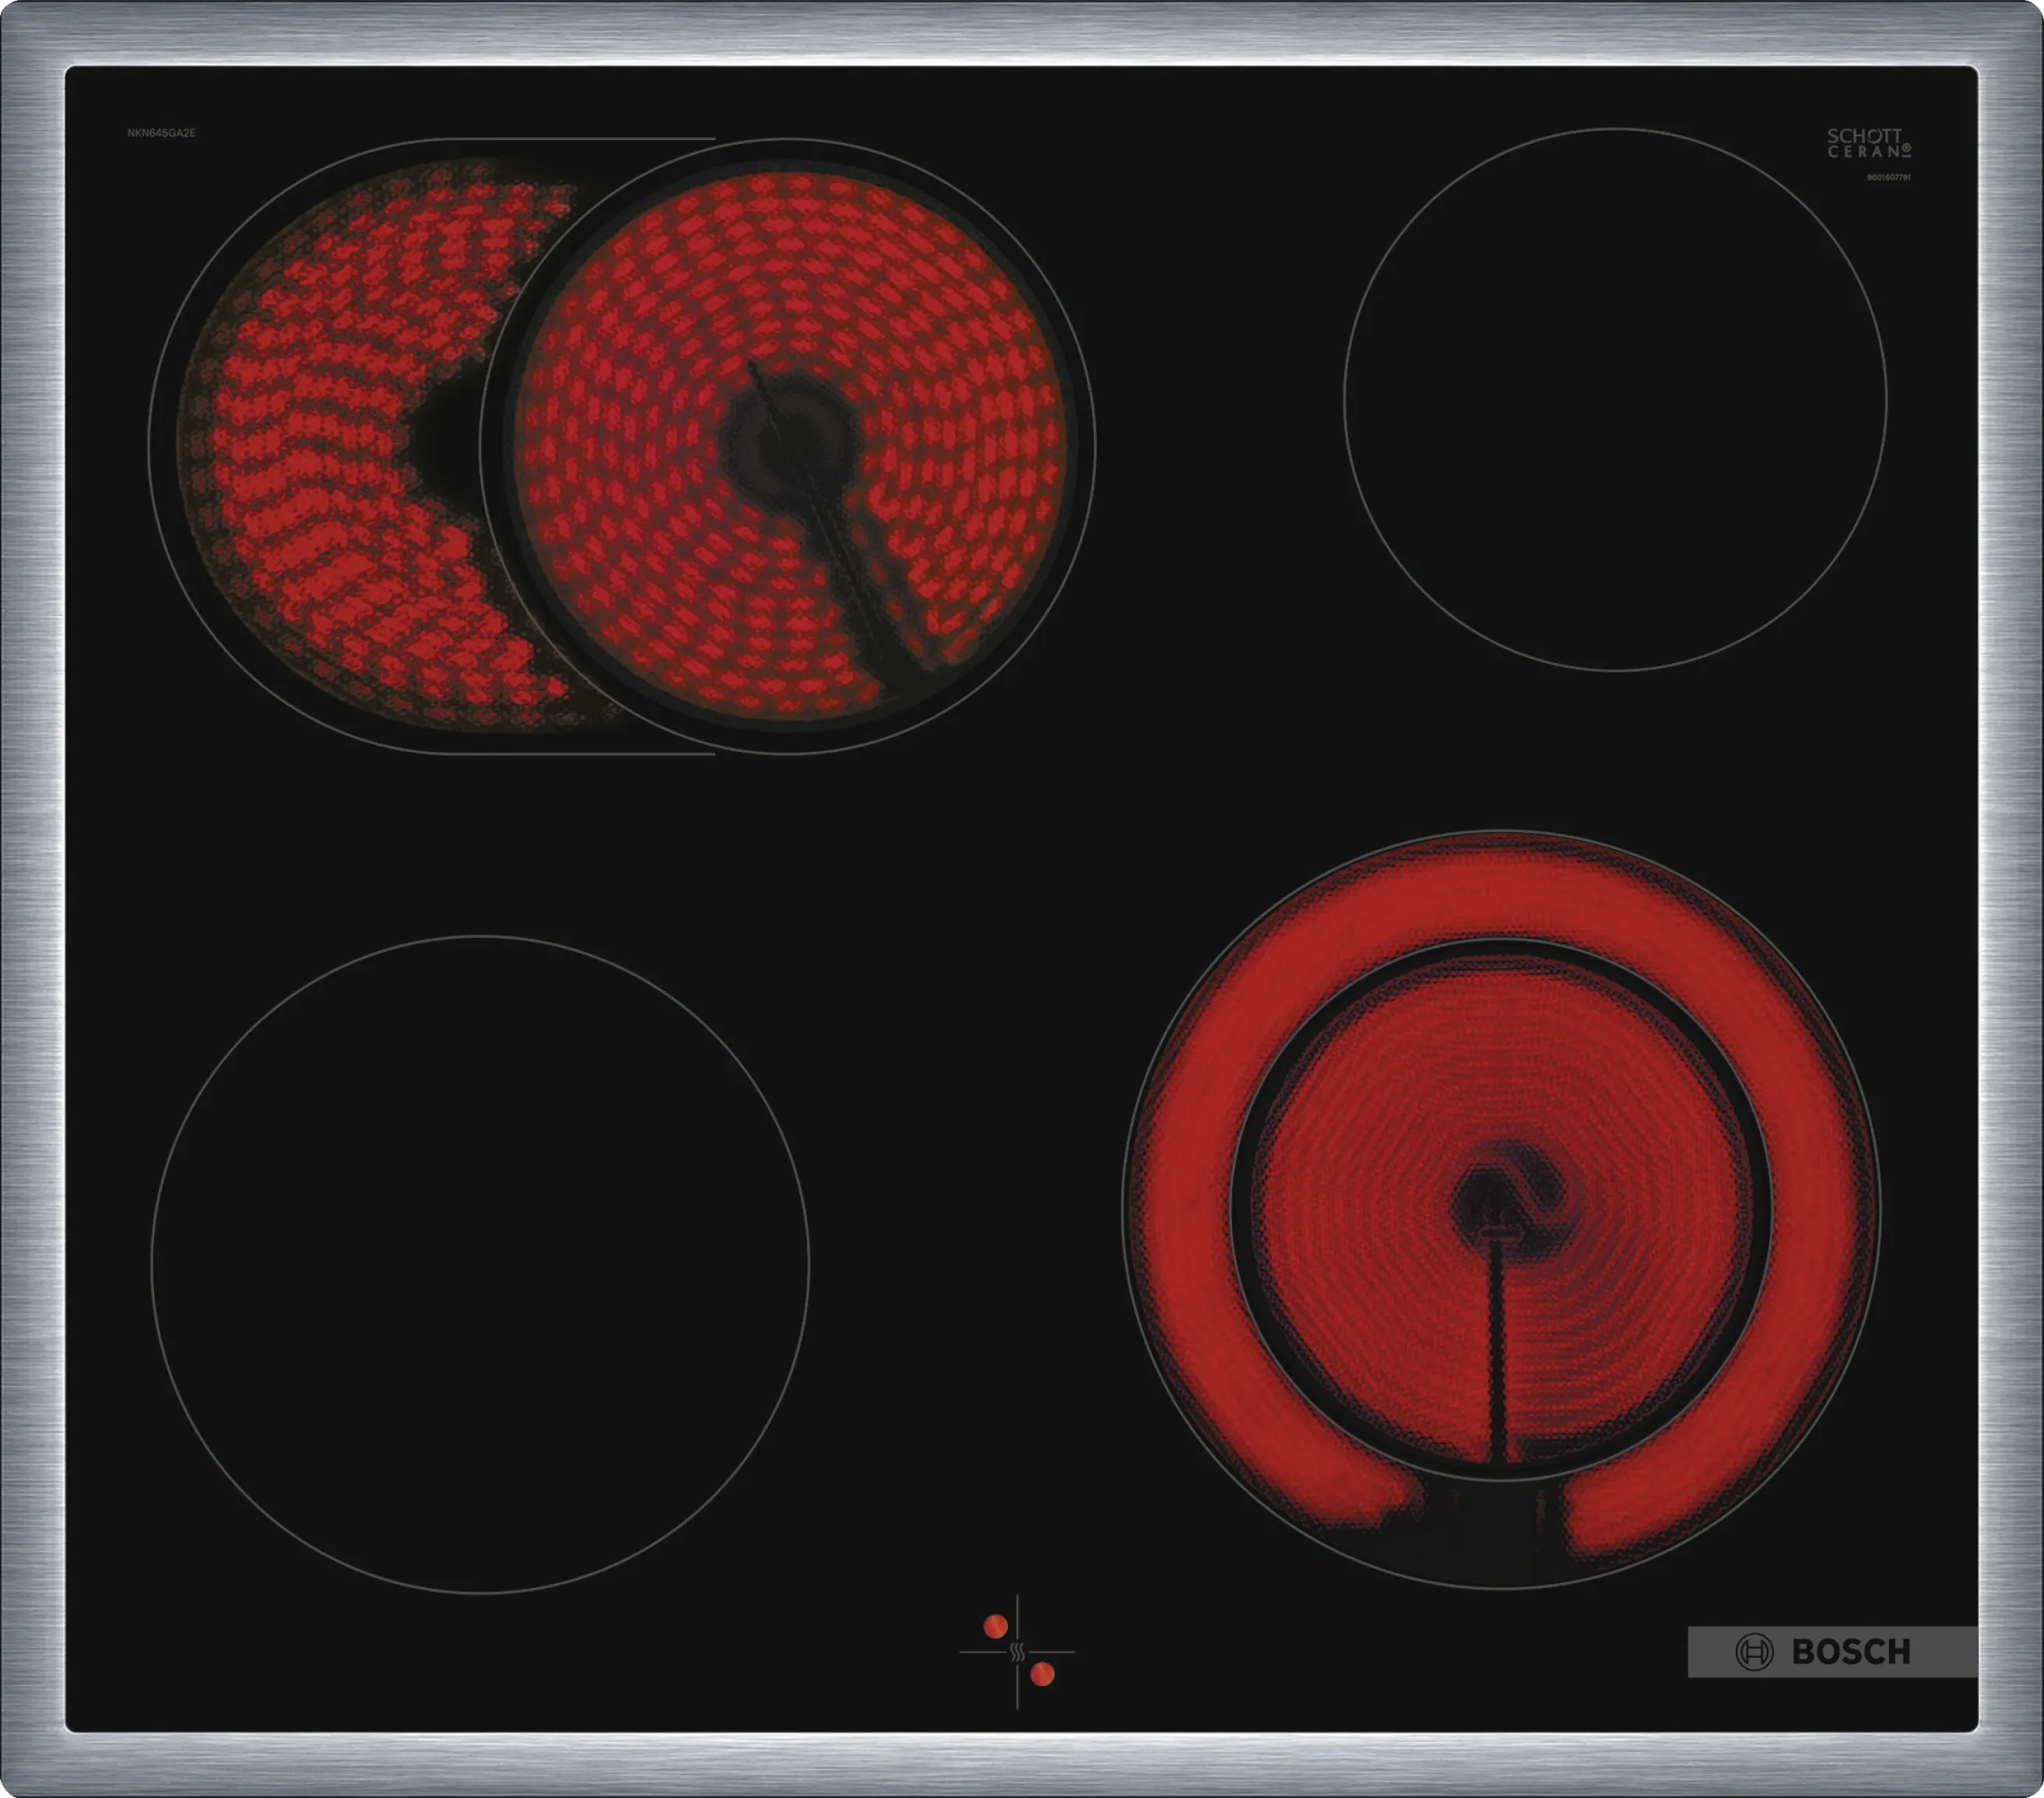Click the SCHOTT CERAN logo

1868,143
